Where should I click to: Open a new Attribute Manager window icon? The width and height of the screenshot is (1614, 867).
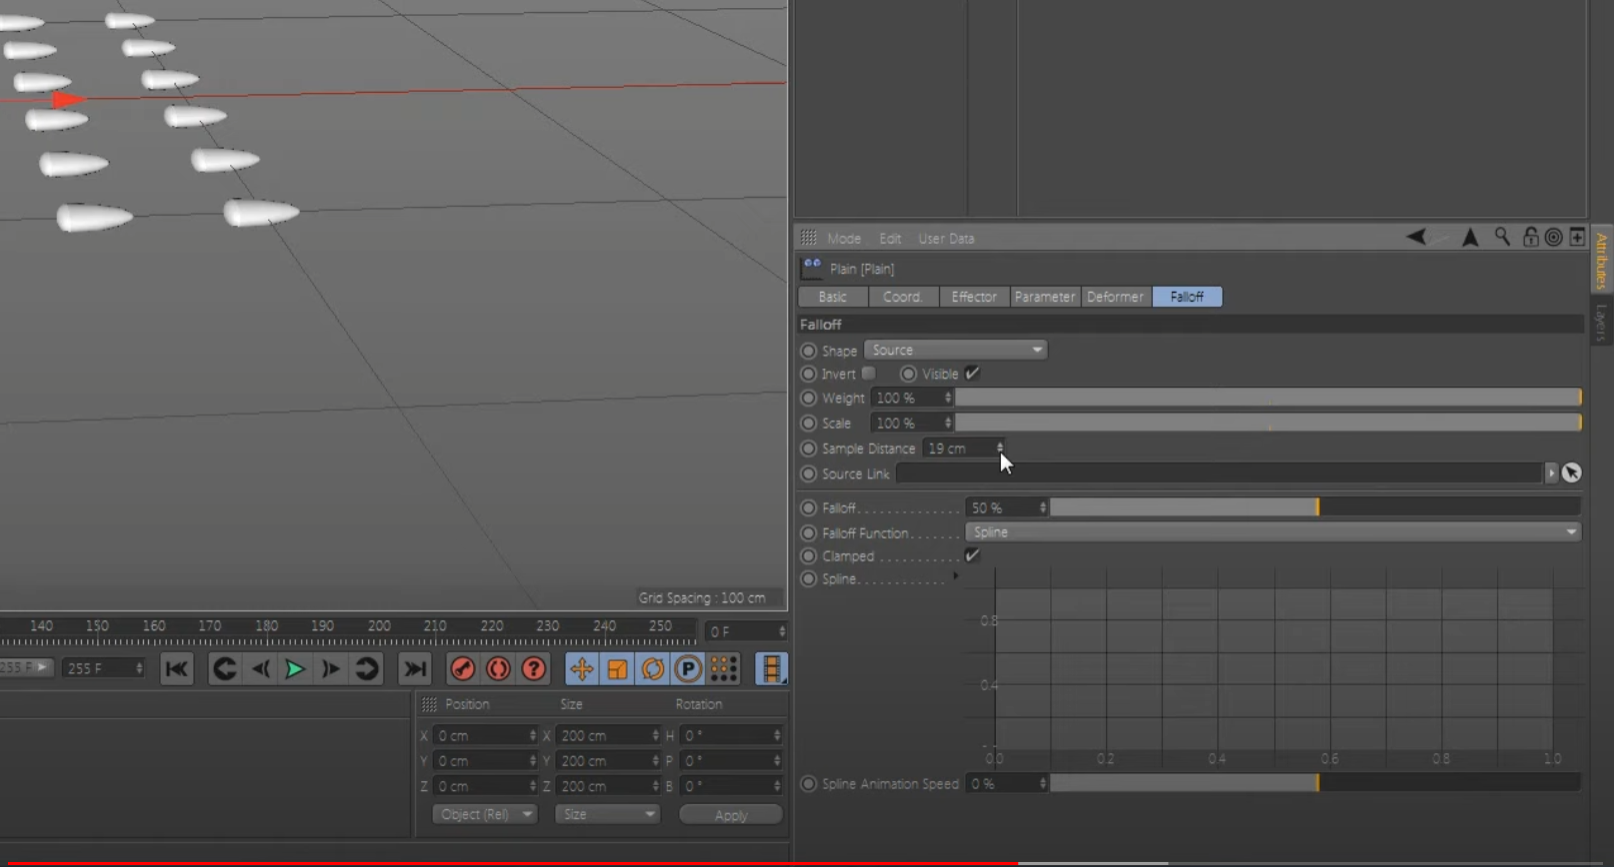point(1577,237)
